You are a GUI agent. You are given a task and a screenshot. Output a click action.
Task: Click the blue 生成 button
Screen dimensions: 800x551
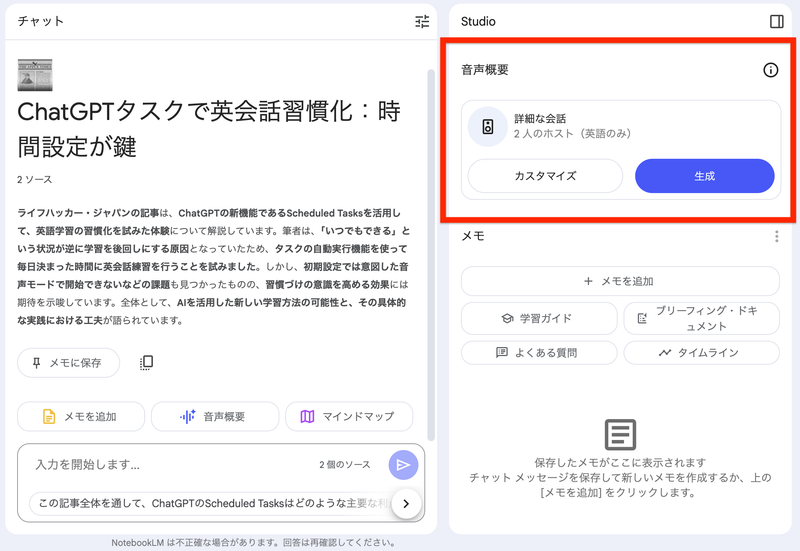pos(705,176)
